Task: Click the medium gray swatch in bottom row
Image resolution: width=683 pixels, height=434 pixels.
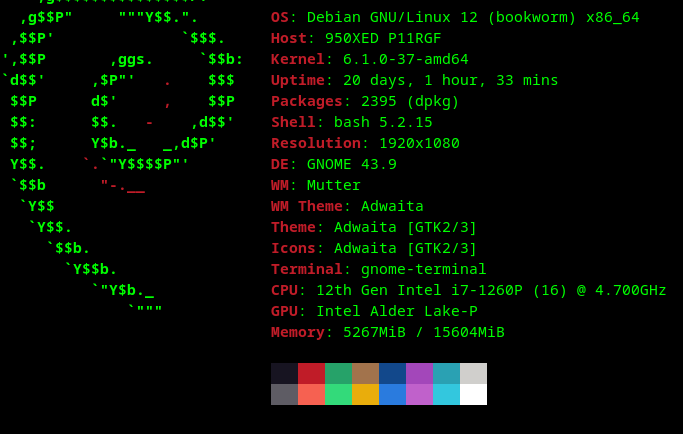Action: tap(284, 394)
